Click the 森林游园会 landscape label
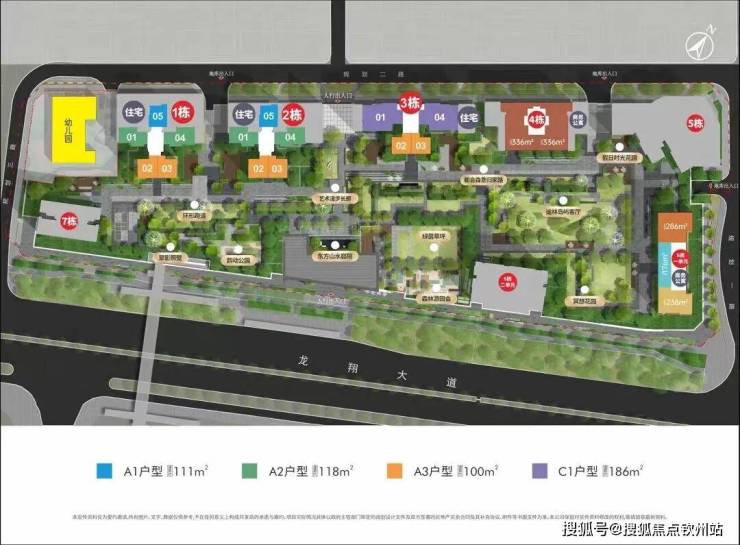740x545 pixels. point(436,299)
